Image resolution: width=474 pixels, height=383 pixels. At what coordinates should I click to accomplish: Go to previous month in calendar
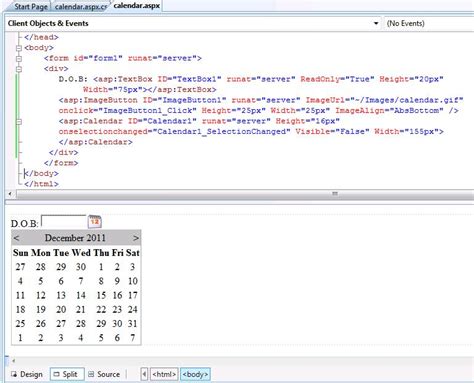[x=17, y=238]
